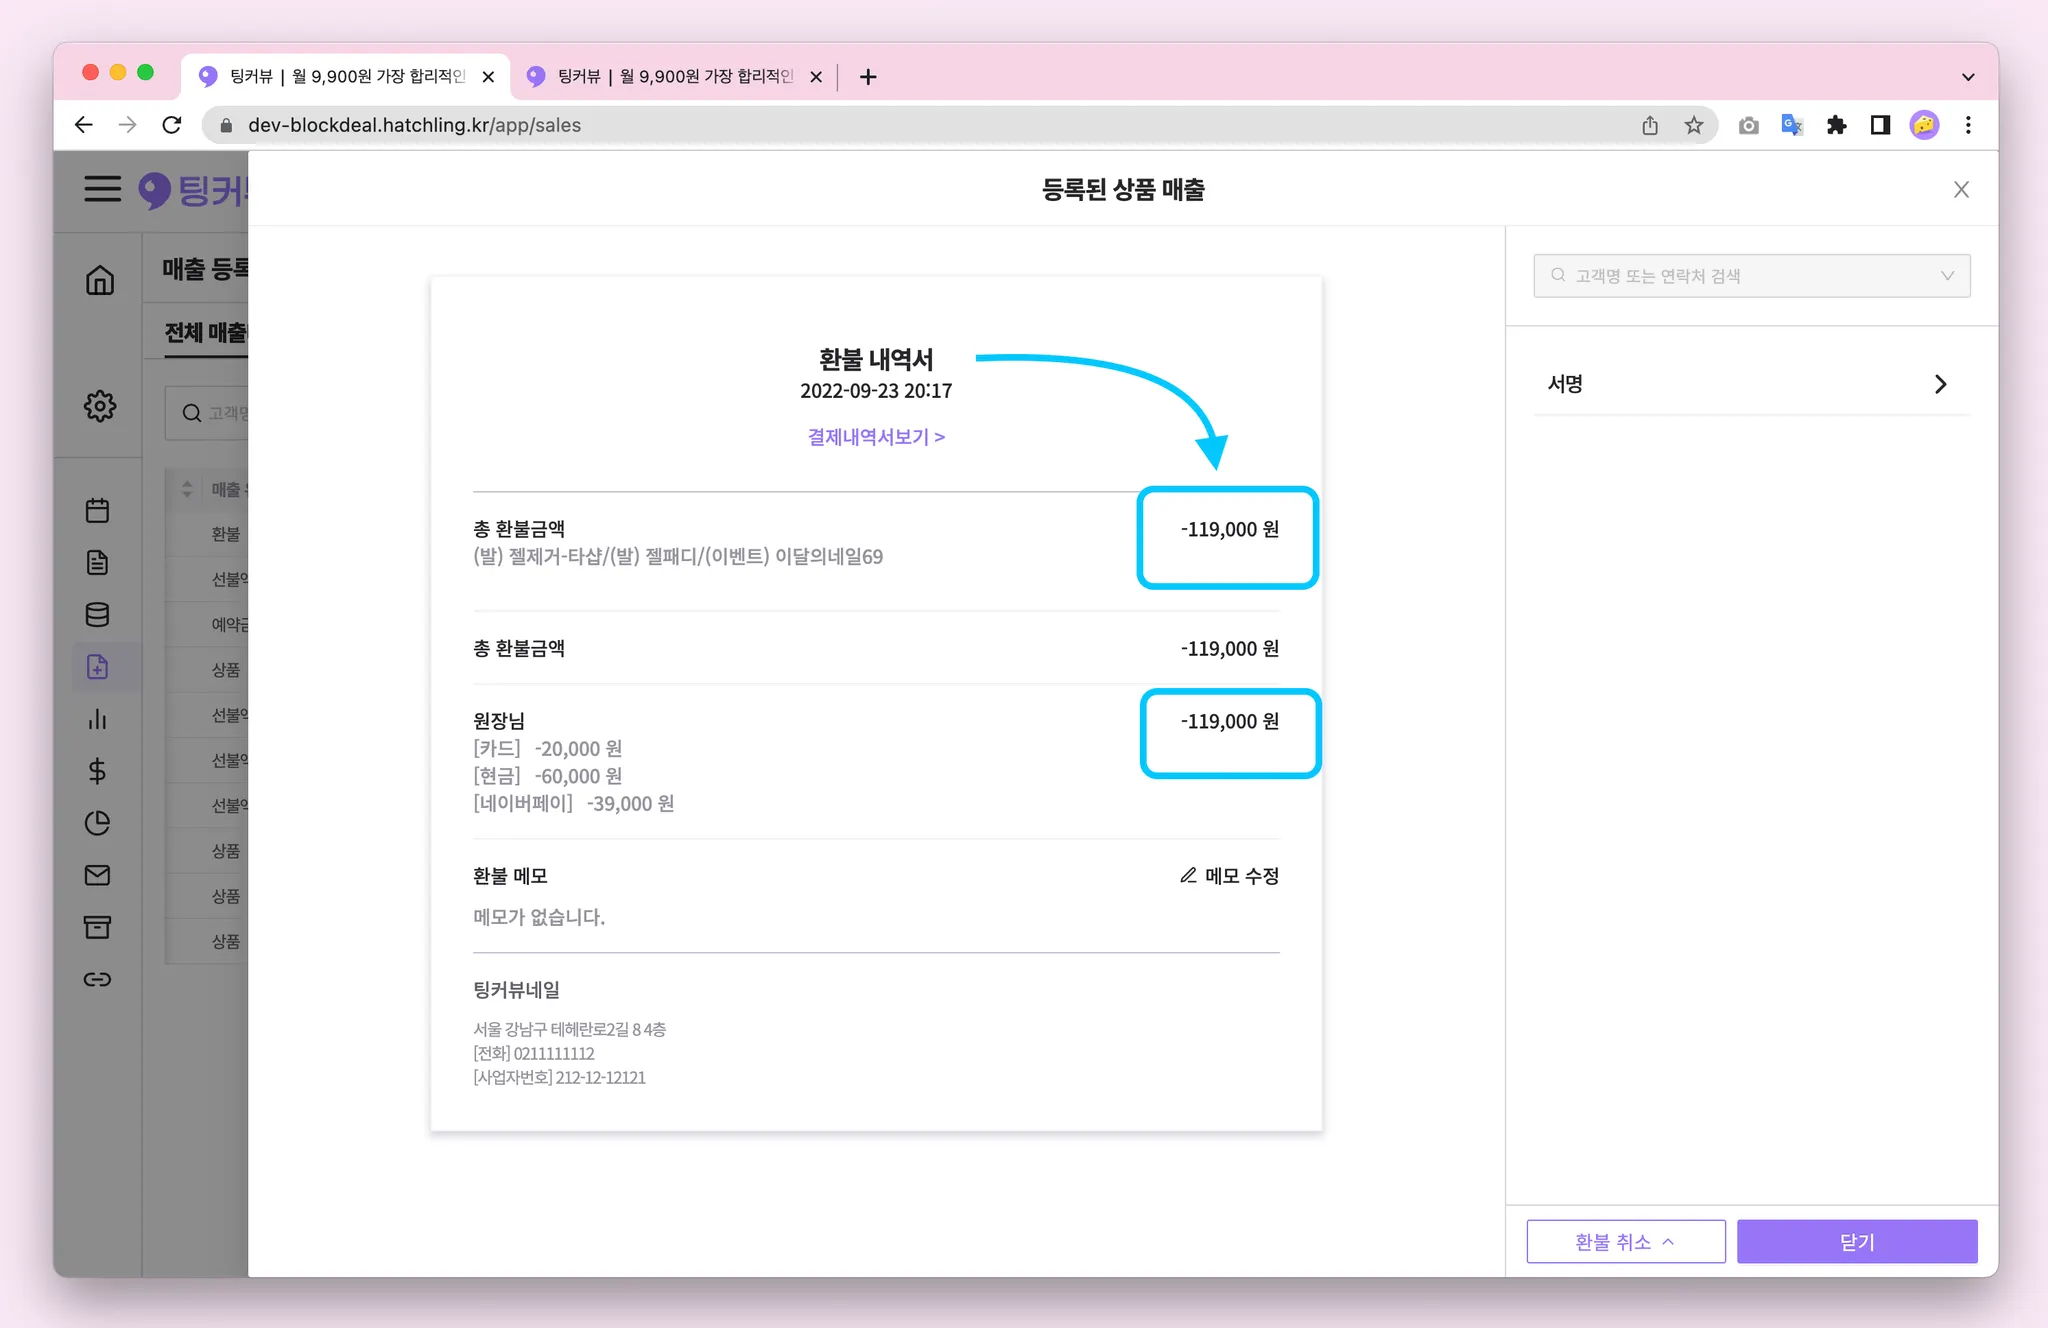Open settings gear in sidebar

pyautogui.click(x=99, y=406)
